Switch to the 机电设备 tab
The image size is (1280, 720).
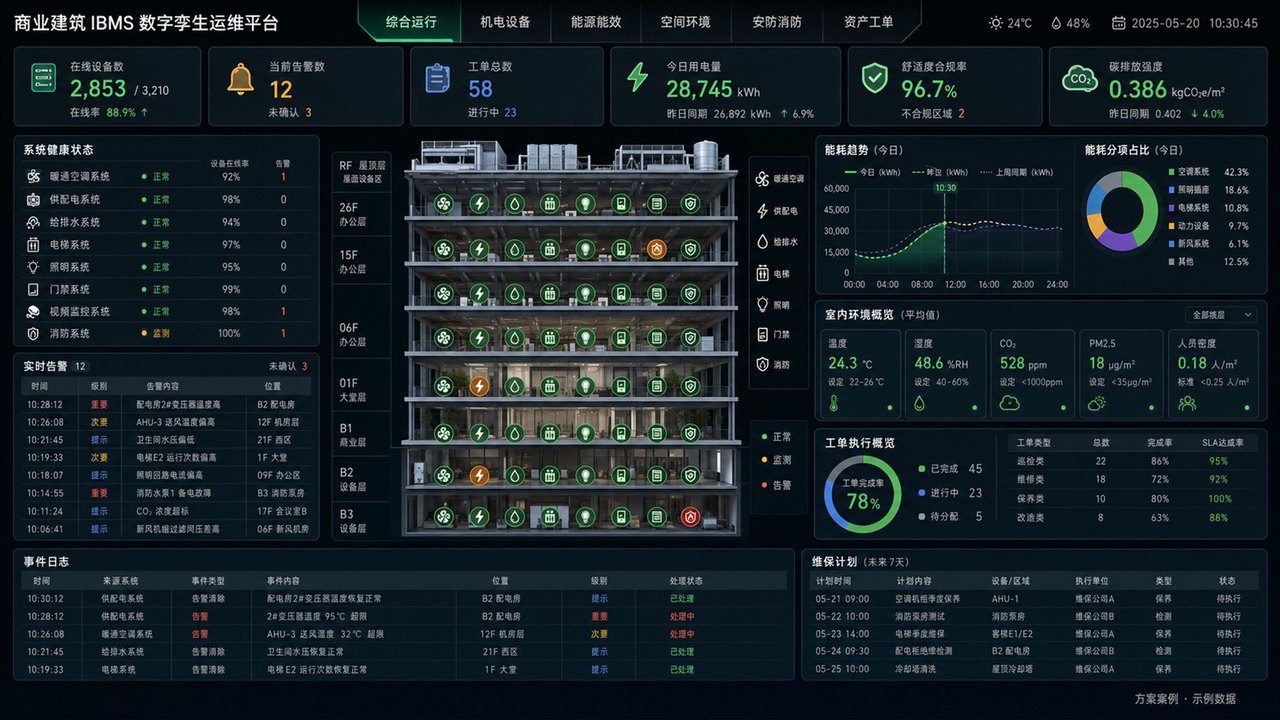click(505, 22)
